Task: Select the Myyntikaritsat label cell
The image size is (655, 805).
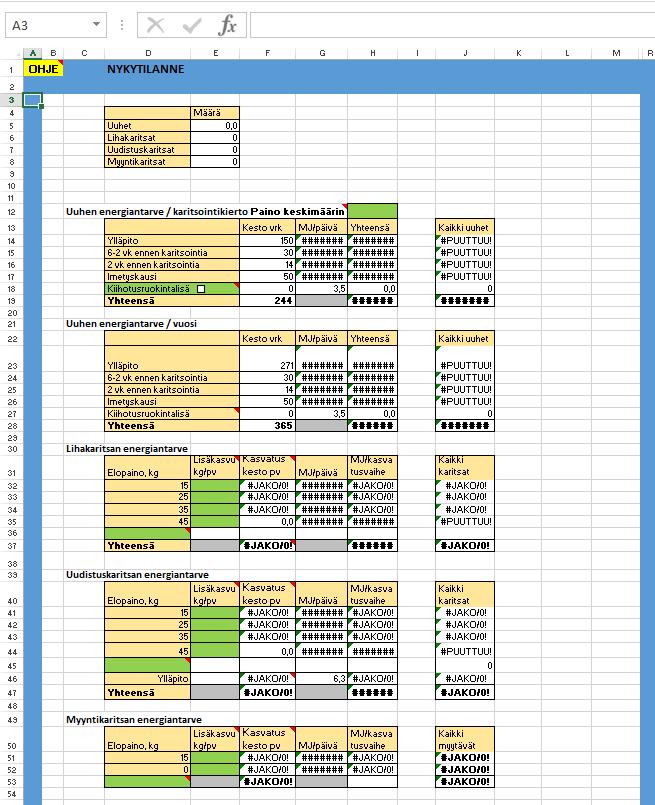Action: (147, 162)
